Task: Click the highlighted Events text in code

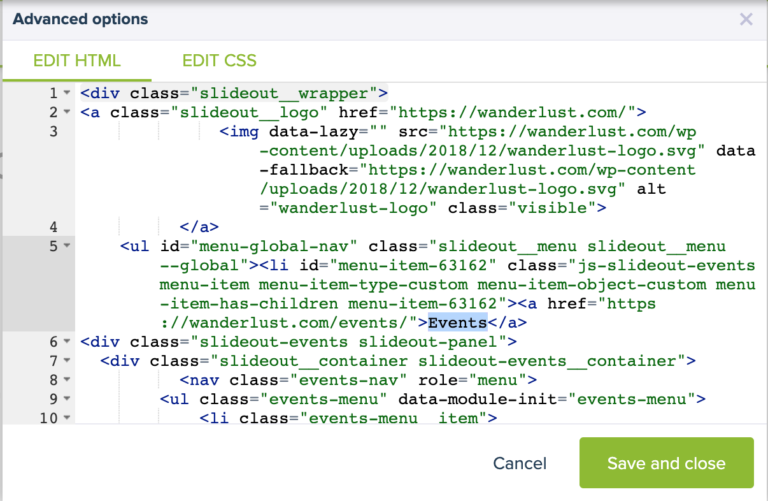Action: click(457, 322)
